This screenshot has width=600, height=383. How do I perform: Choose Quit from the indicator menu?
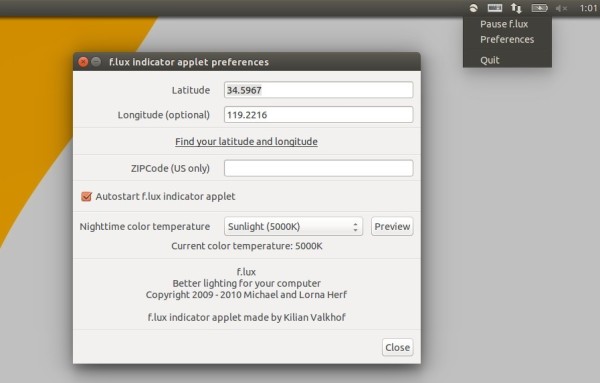[490, 60]
